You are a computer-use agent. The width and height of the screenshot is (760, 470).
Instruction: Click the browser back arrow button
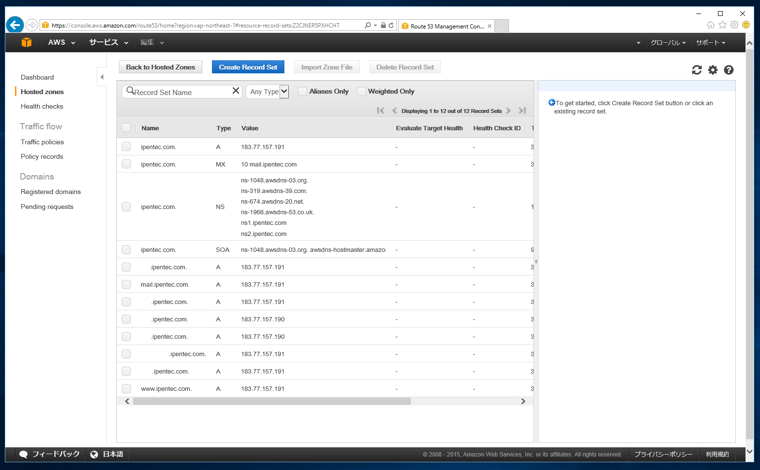coord(15,25)
